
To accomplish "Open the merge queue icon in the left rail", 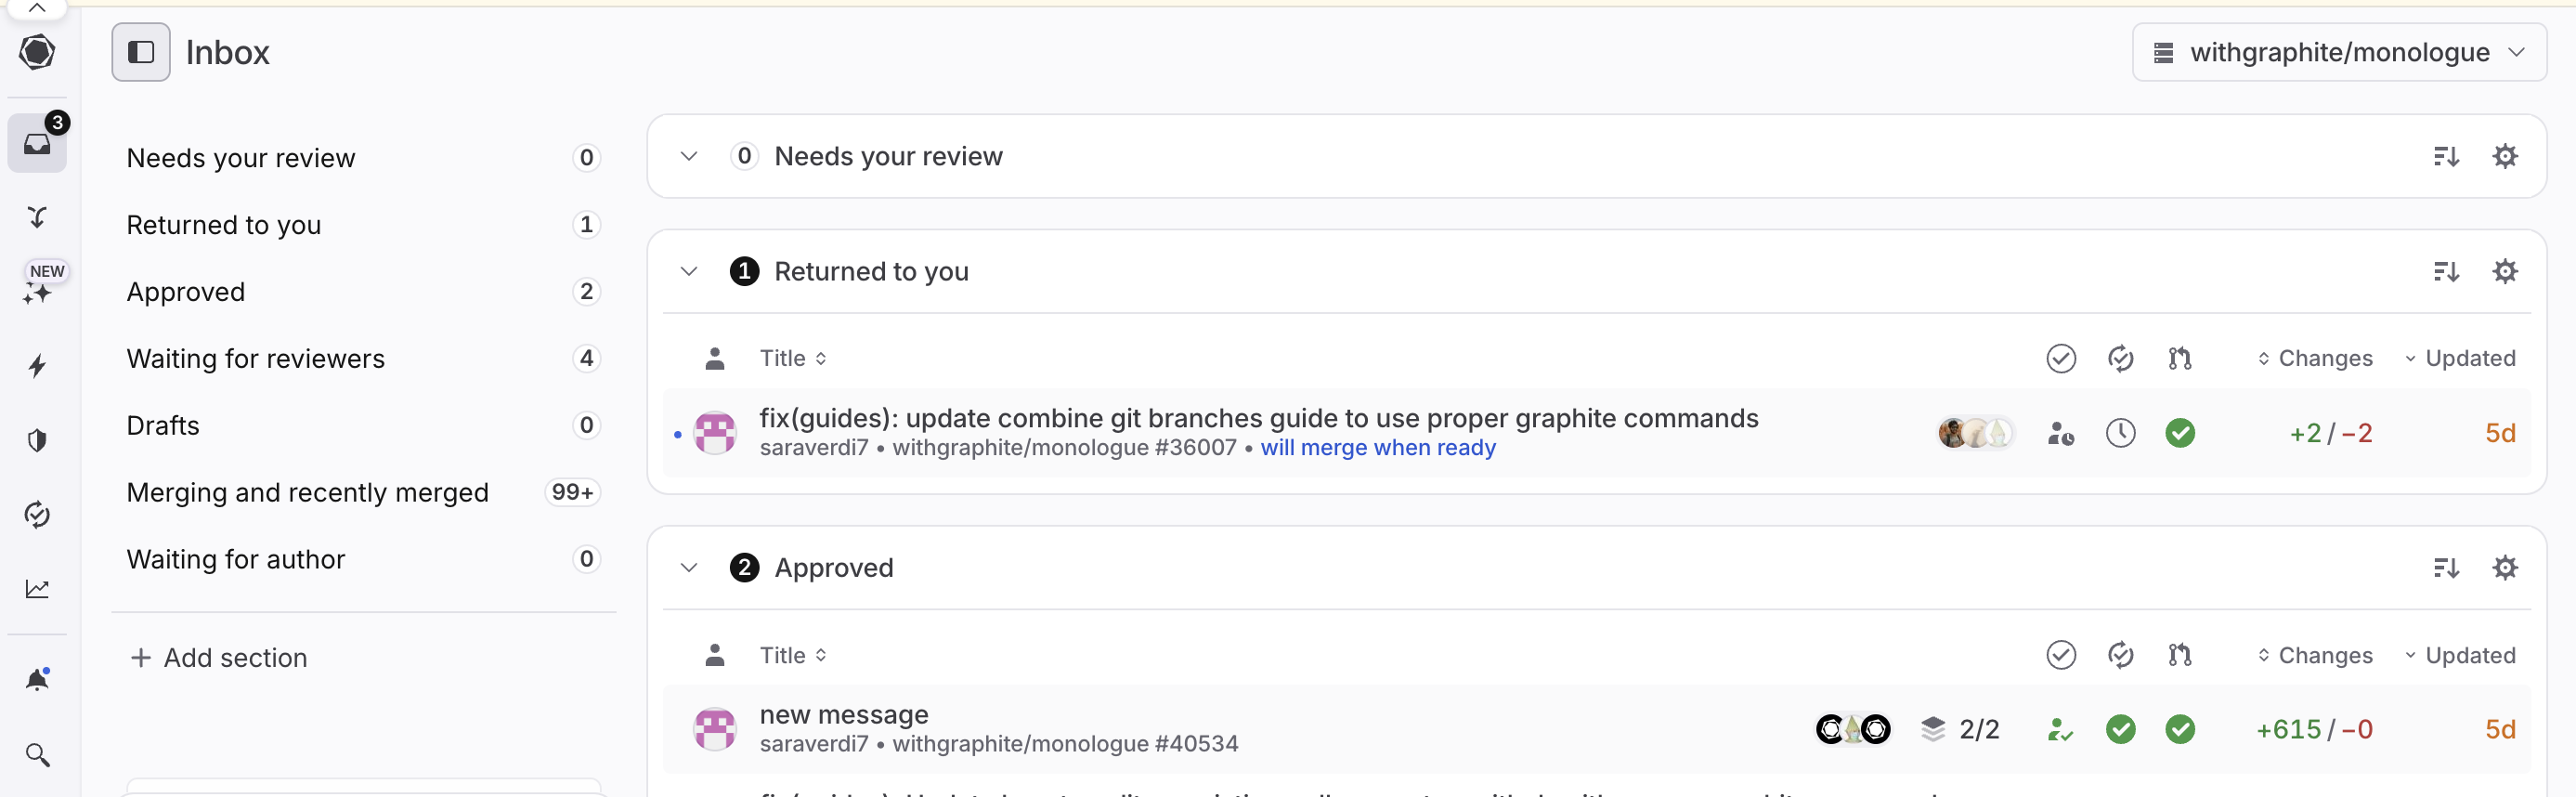I will tap(37, 217).
